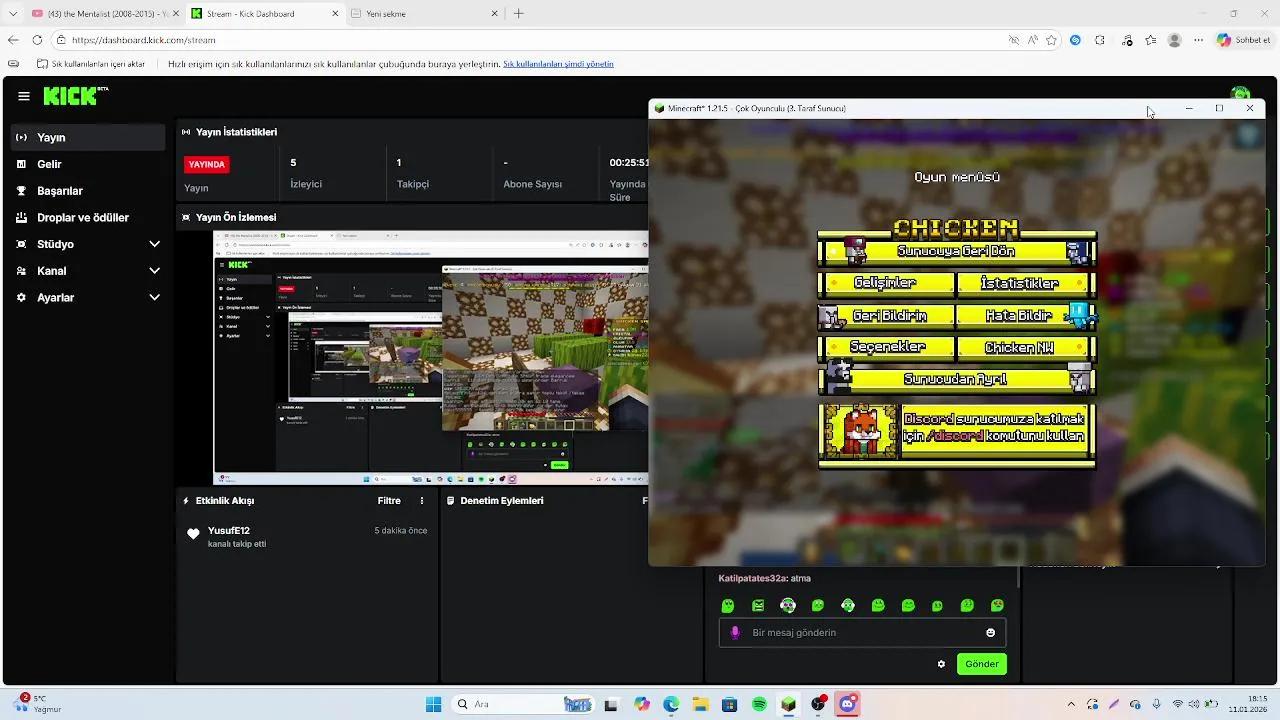Viewport: 1280px width, 720px height.
Task: Click the Minecraft icon on the taskbar
Action: (x=788, y=703)
